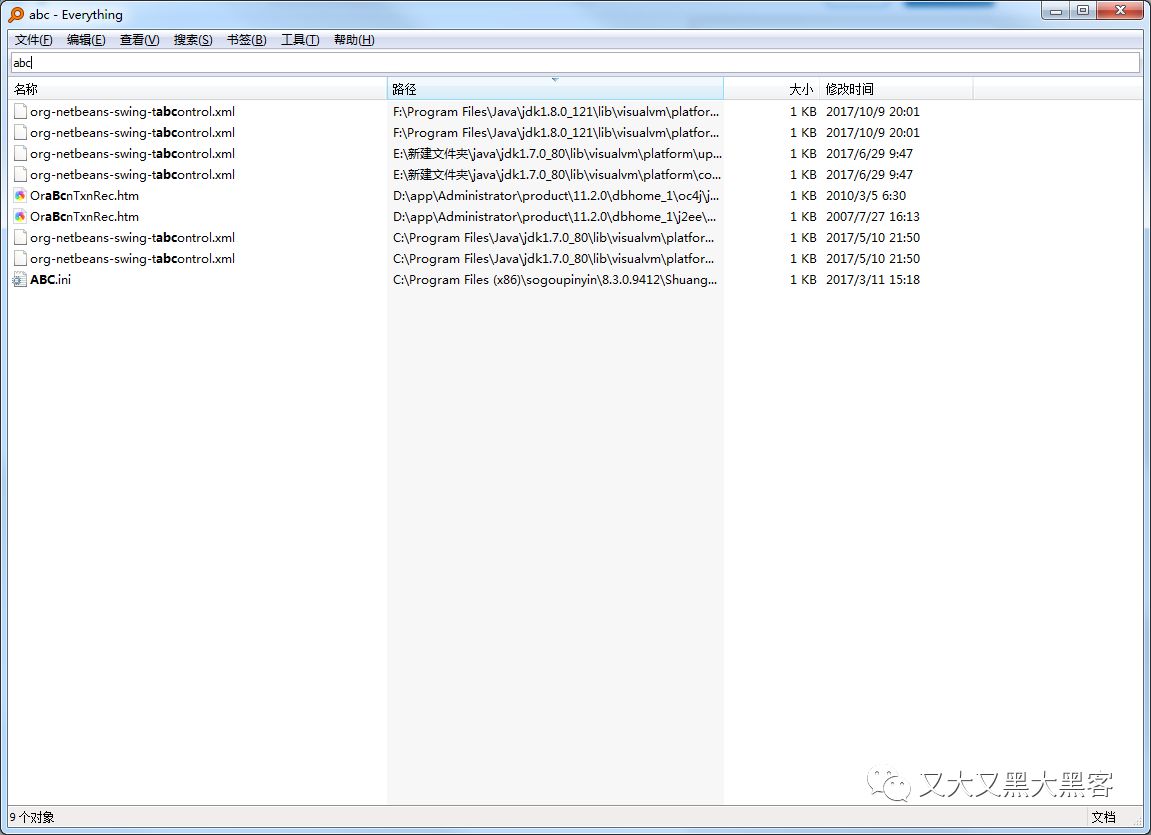1151x835 pixels.
Task: Open the 书签(B) menu
Action: [x=247, y=40]
